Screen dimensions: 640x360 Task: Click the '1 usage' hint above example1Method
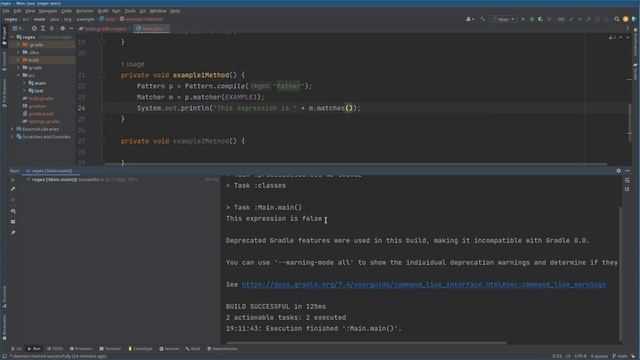tap(132, 64)
